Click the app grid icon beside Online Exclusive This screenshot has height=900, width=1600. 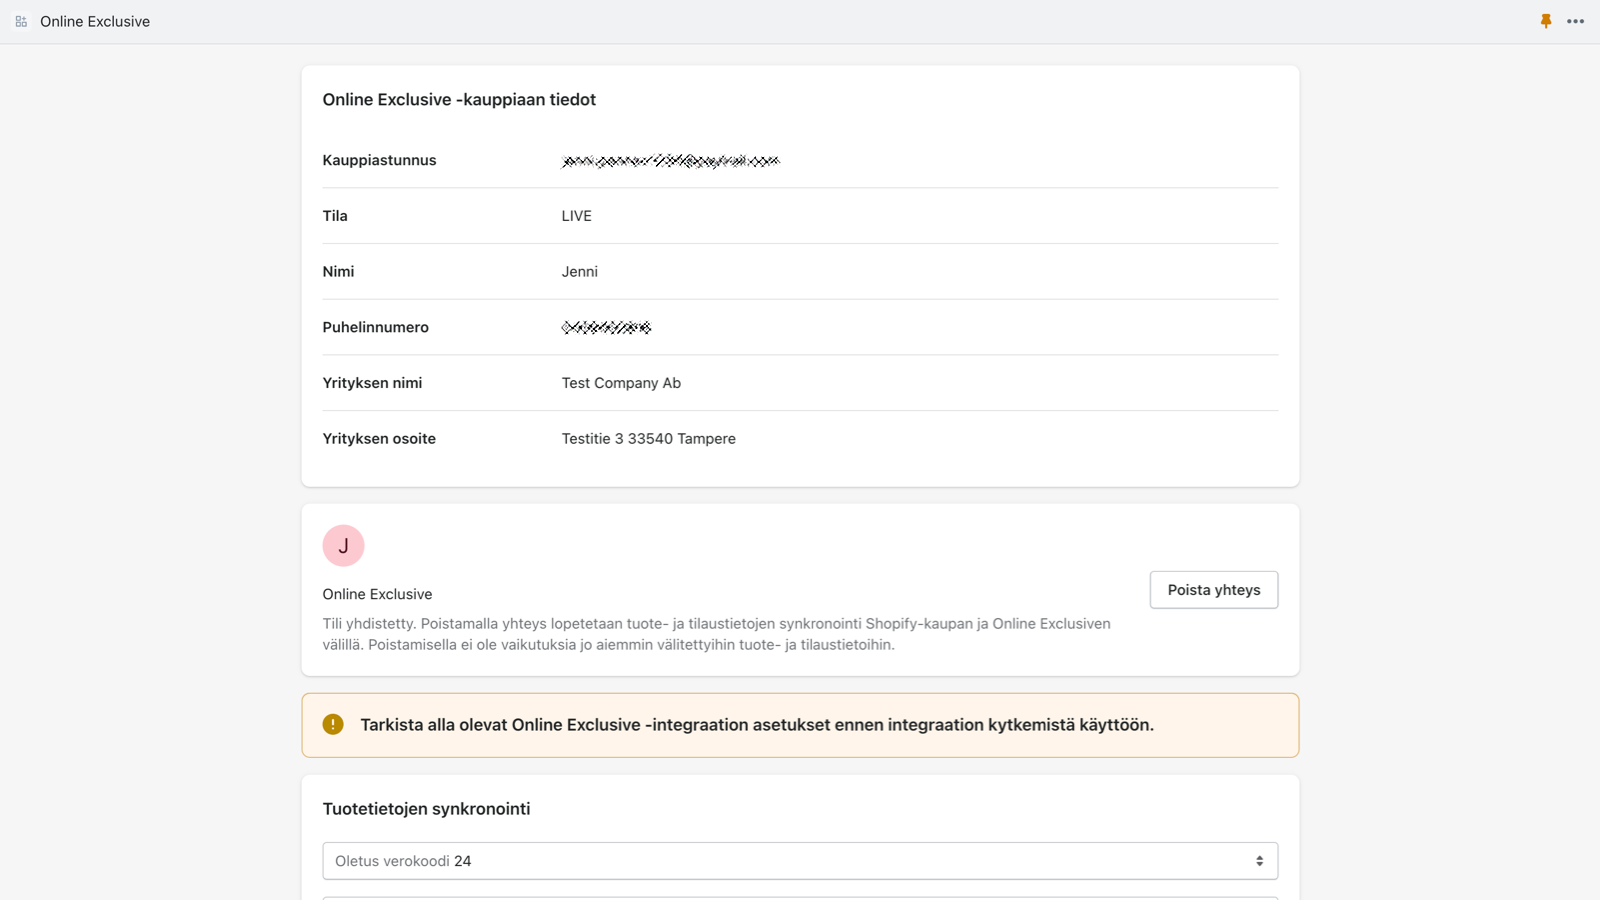[21, 21]
